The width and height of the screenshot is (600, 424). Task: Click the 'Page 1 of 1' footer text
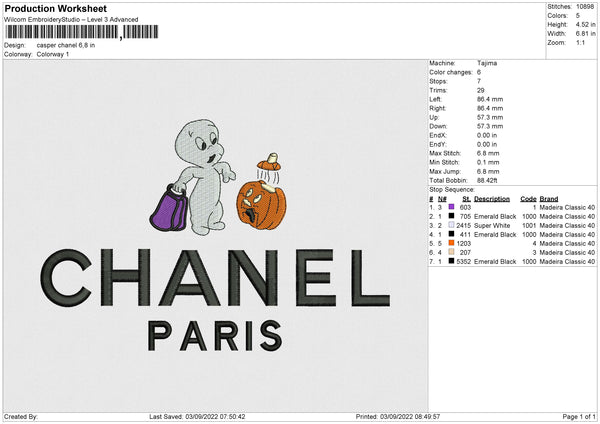coord(579,416)
